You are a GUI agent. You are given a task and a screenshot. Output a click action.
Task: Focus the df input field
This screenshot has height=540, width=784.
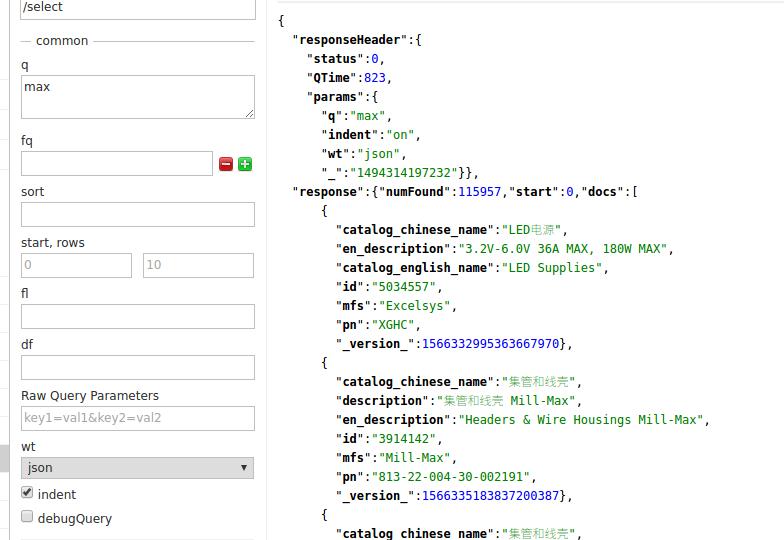click(138, 368)
